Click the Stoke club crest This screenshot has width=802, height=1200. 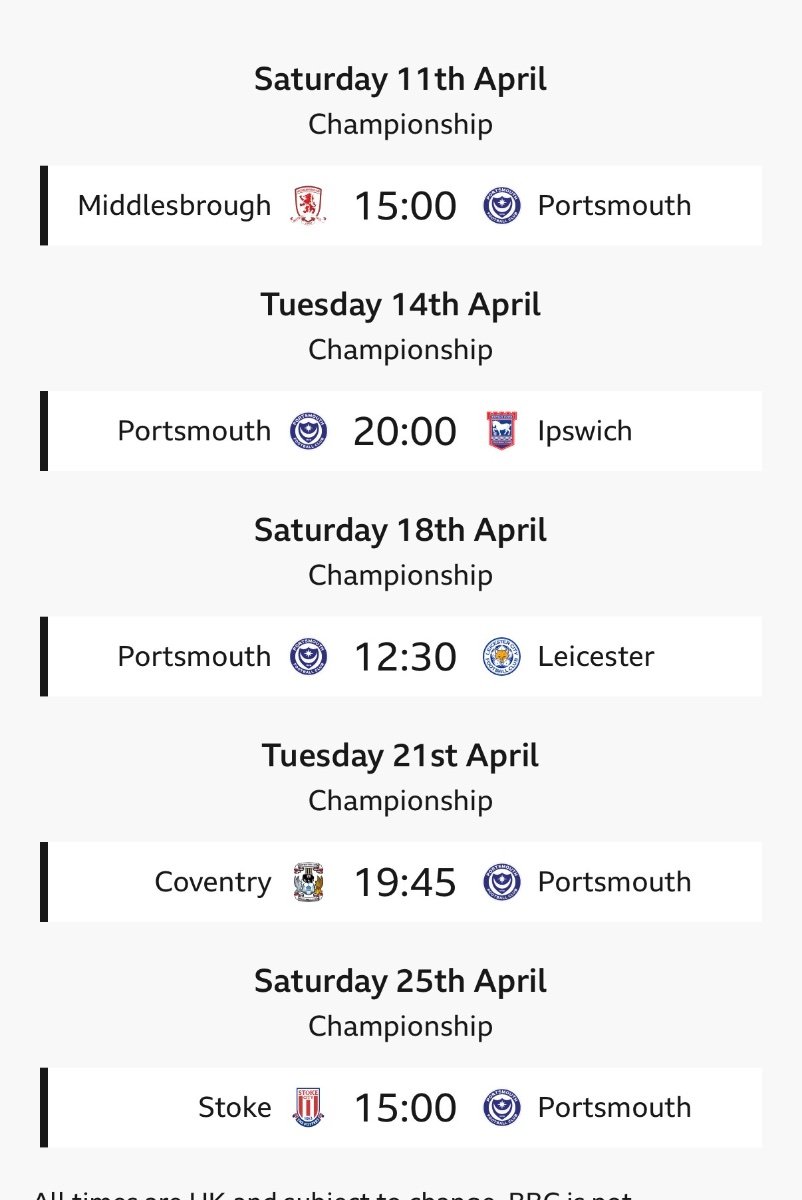pyautogui.click(x=308, y=1107)
